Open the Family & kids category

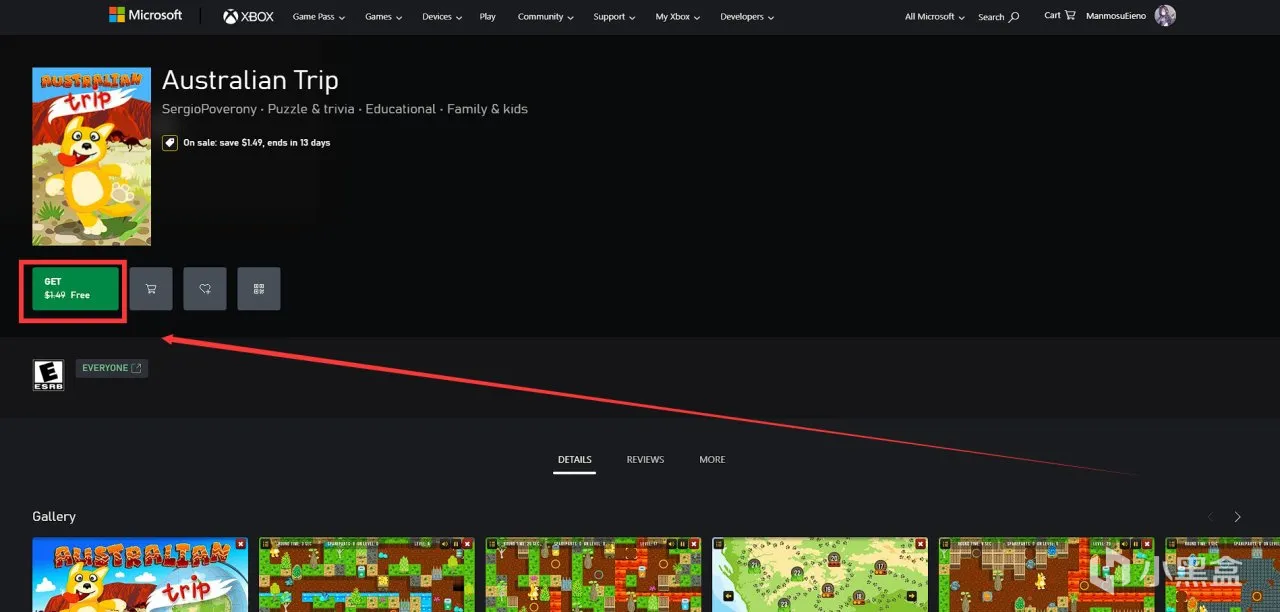[487, 109]
